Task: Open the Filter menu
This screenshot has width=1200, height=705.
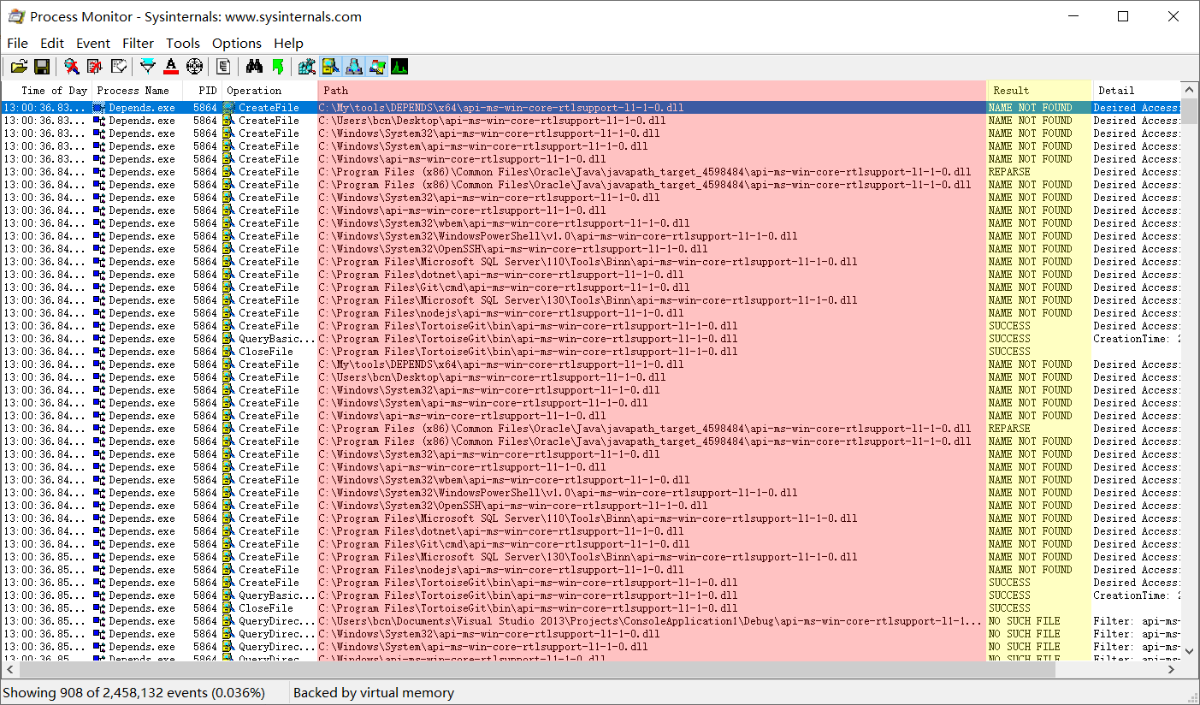Action: point(138,43)
